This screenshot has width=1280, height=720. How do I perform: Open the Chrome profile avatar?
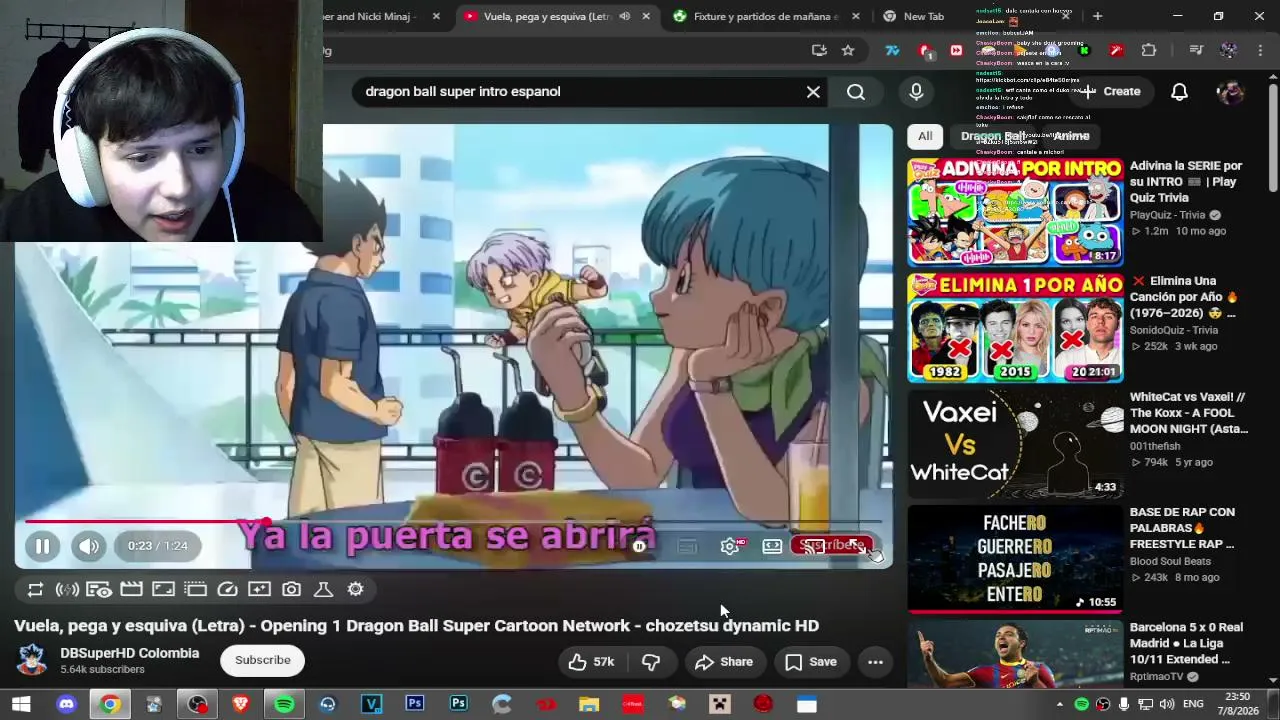(1229, 50)
